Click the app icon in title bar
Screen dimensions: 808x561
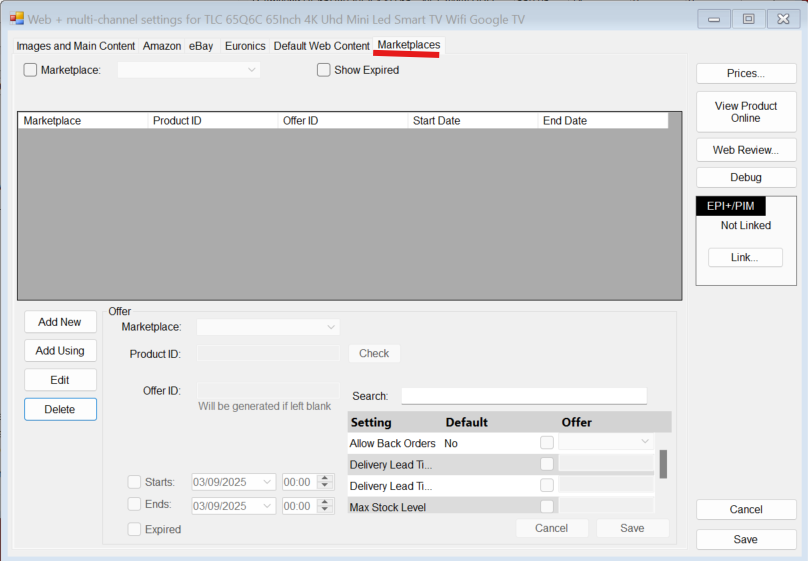tap(17, 19)
